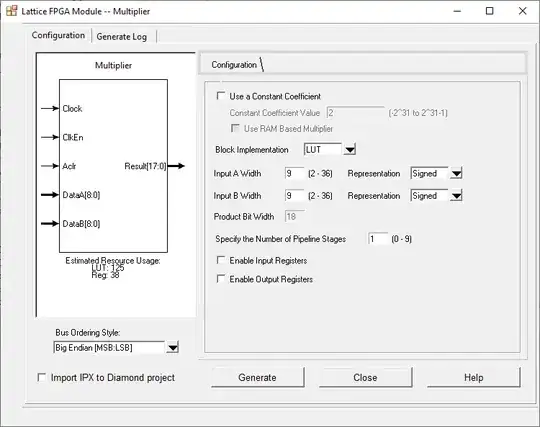
Task: Enable Use a Constant Coefficient checkbox
Action: 221,96
